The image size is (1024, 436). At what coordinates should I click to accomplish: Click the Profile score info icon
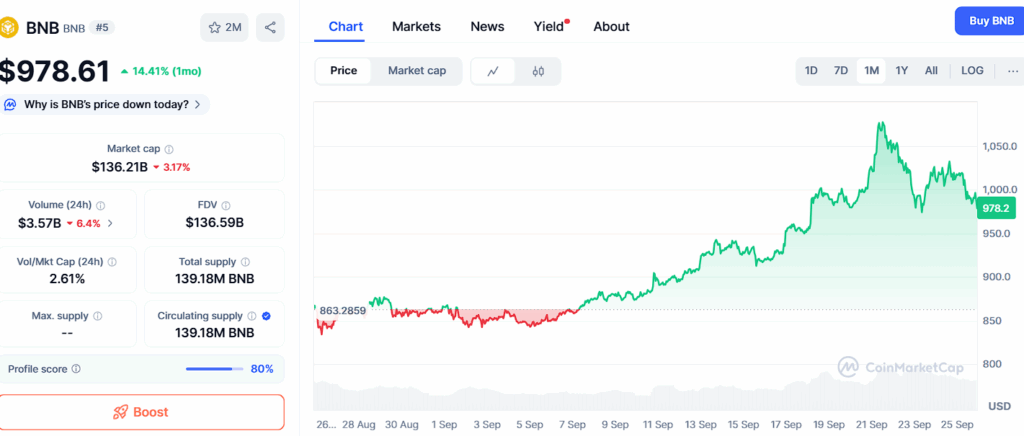(77, 369)
